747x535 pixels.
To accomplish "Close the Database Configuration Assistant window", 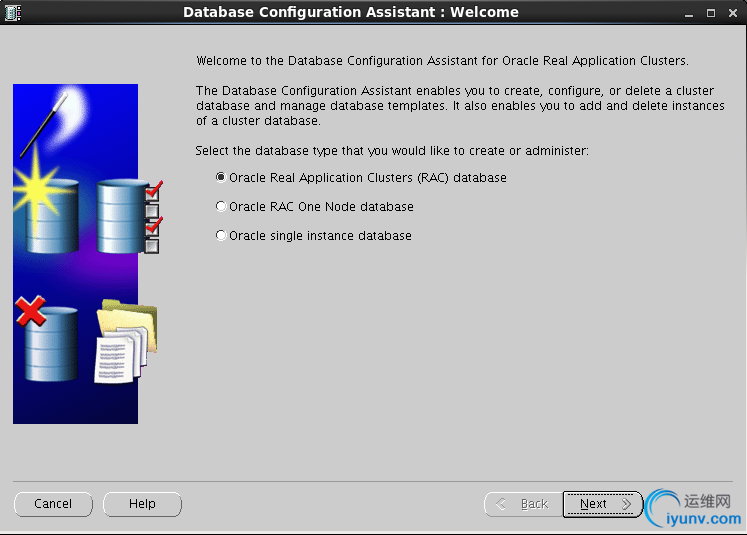I will tap(733, 13).
